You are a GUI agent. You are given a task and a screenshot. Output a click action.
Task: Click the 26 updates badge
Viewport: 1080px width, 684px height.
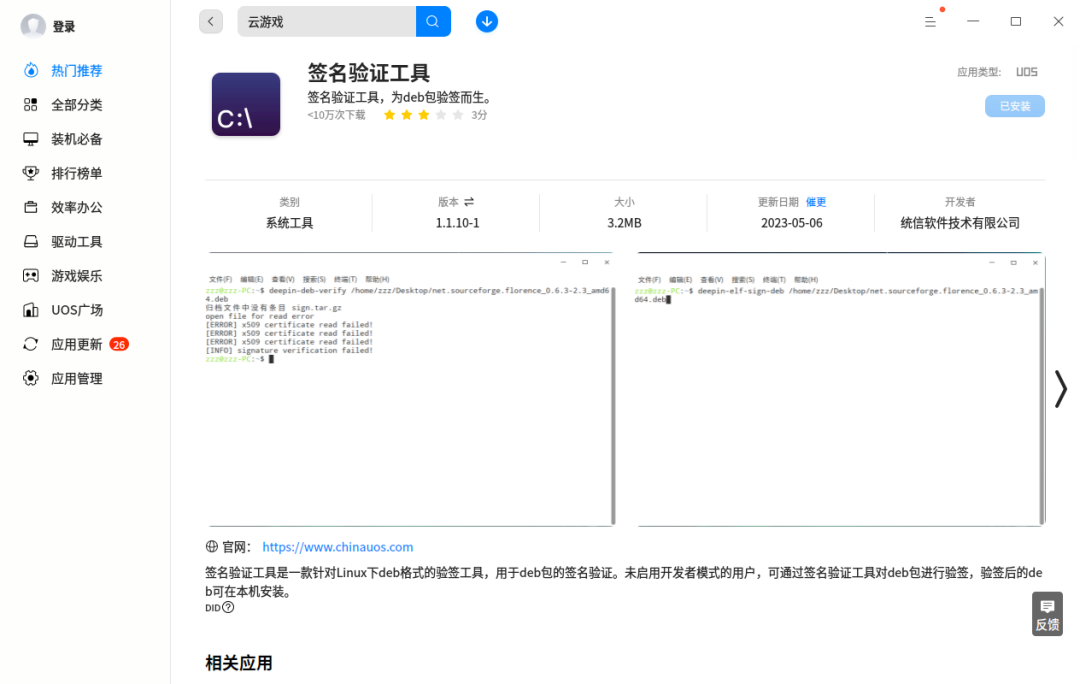click(x=119, y=344)
